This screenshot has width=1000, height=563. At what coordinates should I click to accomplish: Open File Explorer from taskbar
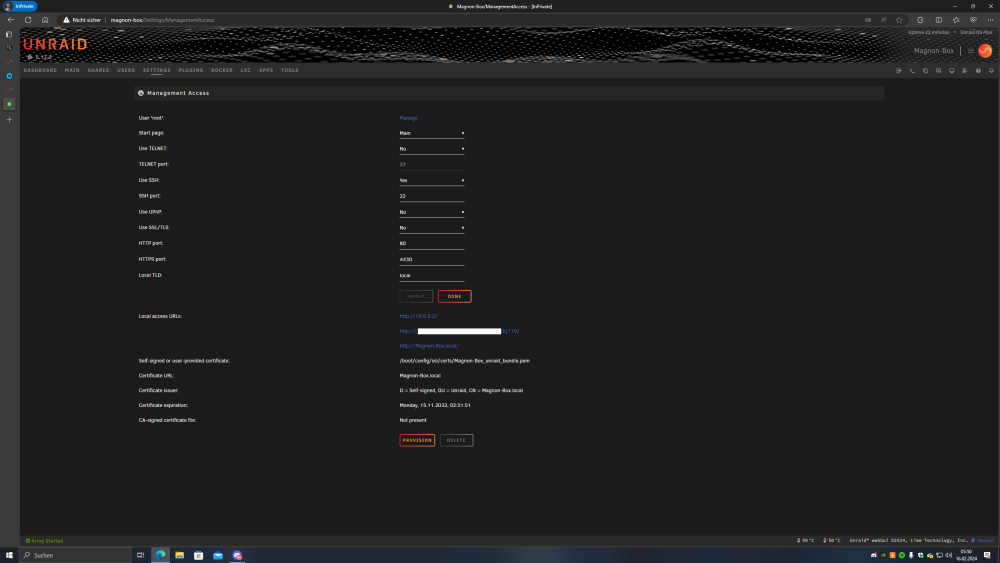pyautogui.click(x=180, y=555)
